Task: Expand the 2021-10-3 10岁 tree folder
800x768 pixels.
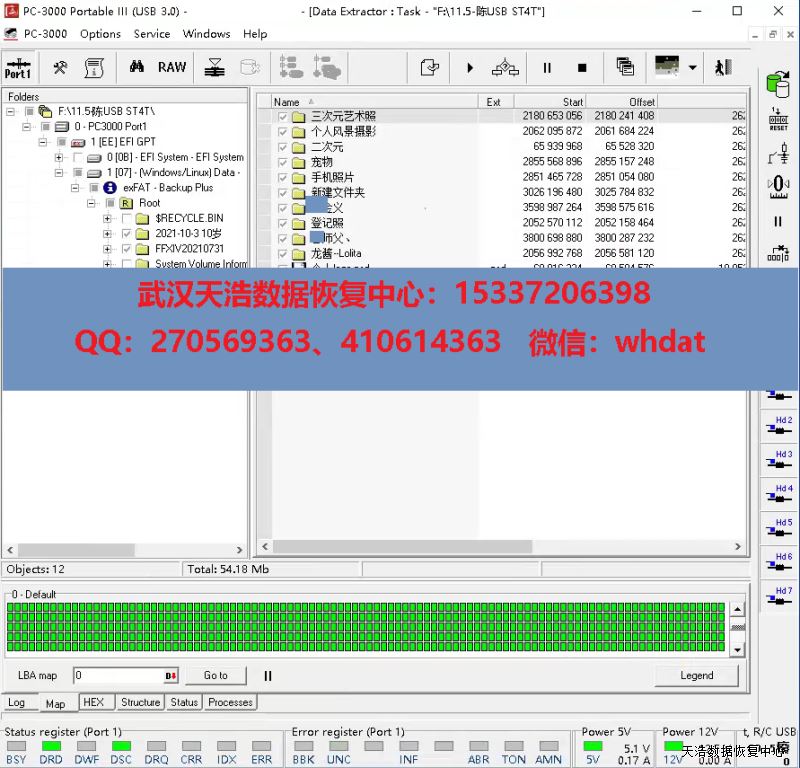Action: [107, 234]
